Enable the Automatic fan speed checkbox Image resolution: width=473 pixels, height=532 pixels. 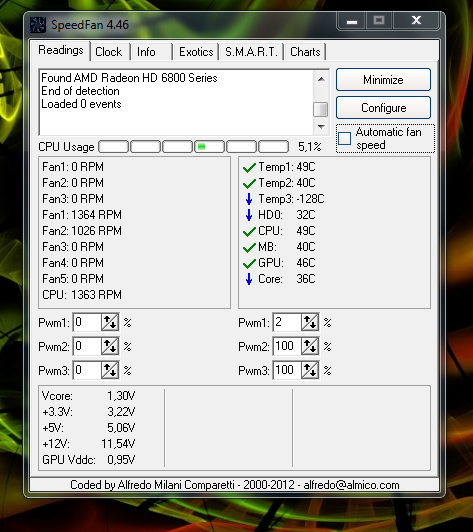coord(344,138)
